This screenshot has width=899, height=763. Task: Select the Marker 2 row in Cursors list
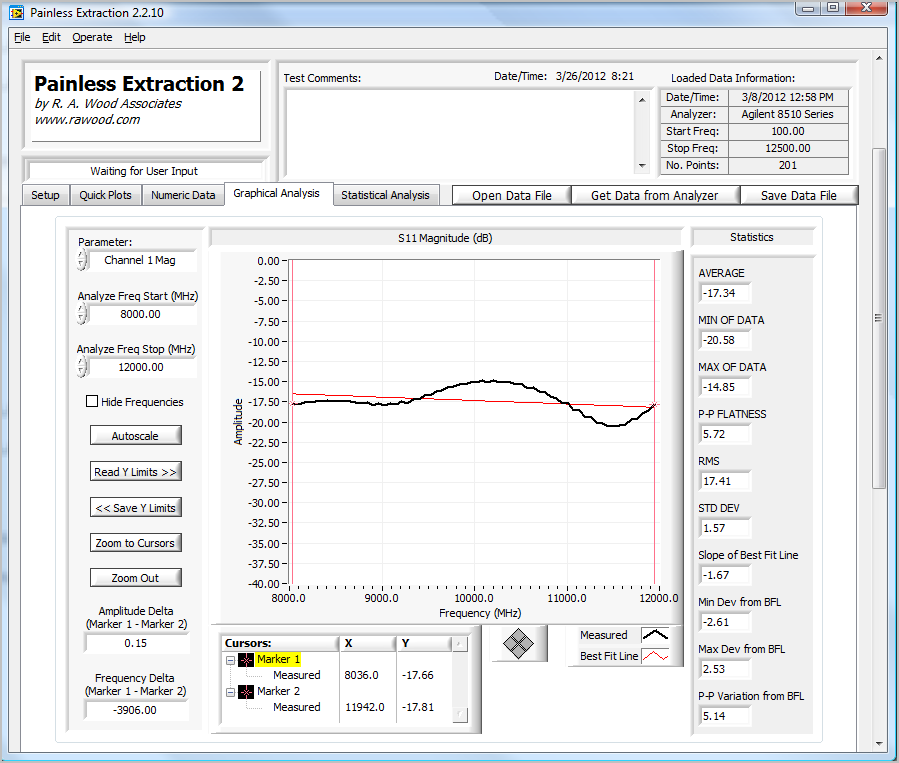pyautogui.click(x=279, y=691)
